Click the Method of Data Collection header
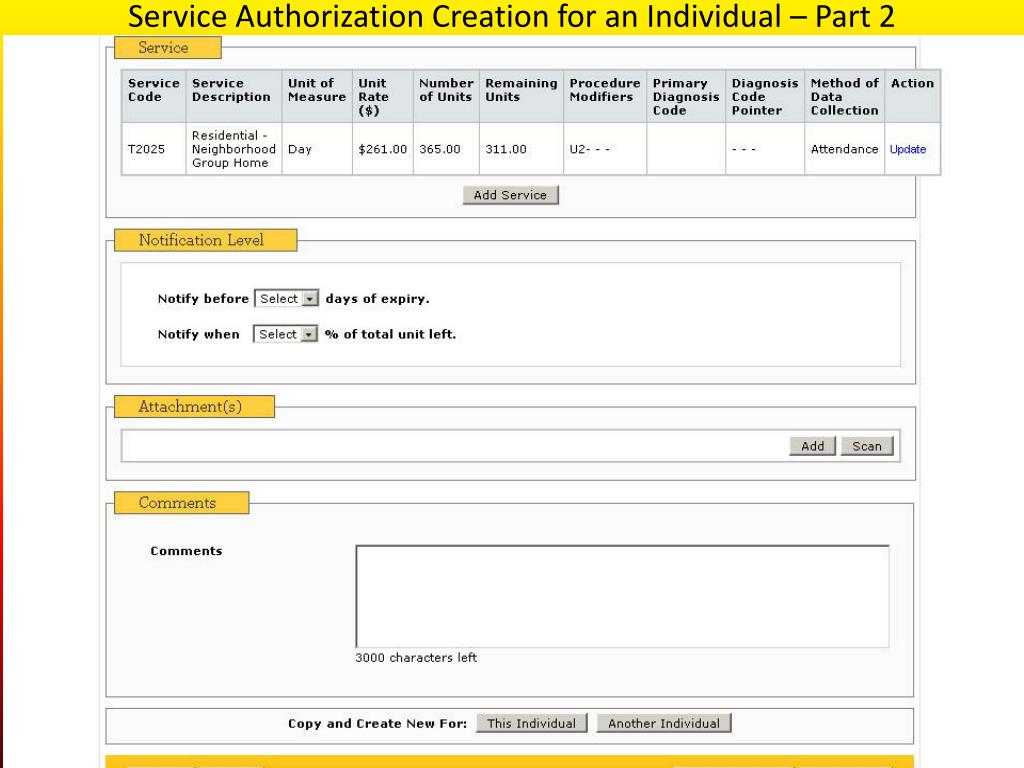The image size is (1024, 768). [844, 97]
